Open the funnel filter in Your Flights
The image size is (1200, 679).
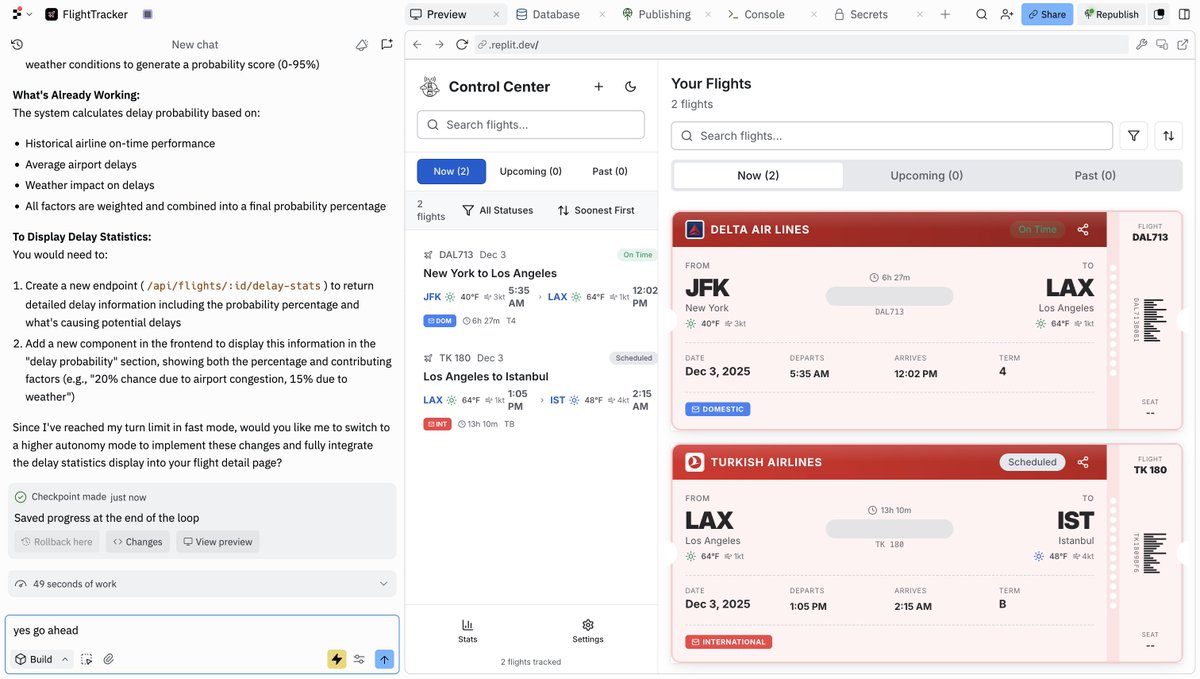(x=1134, y=136)
